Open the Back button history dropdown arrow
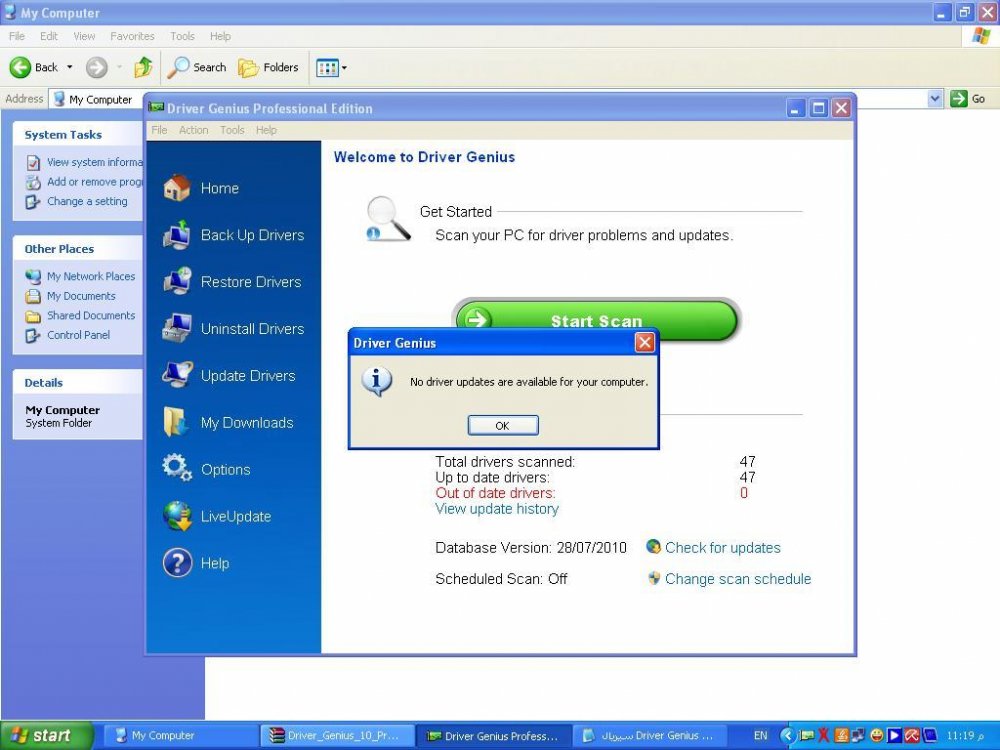 point(70,67)
